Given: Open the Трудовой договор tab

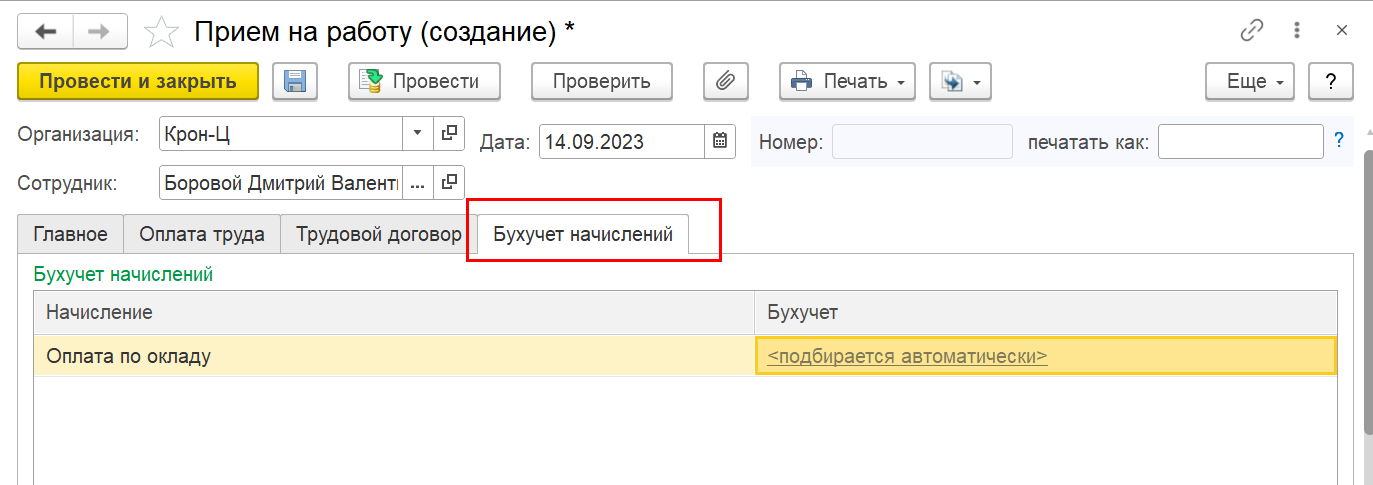Looking at the screenshot, I should 377,235.
